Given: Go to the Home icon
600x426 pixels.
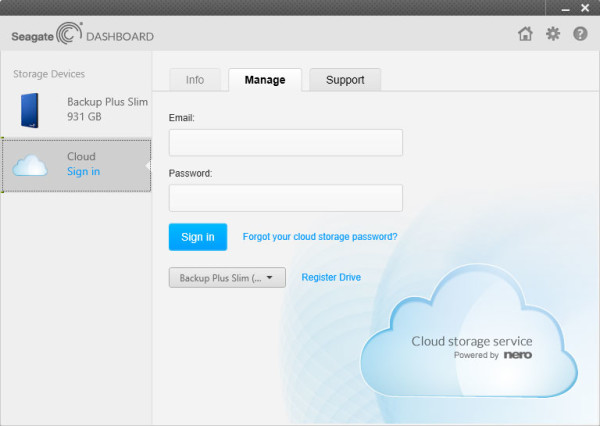Looking at the screenshot, I should 525,34.
